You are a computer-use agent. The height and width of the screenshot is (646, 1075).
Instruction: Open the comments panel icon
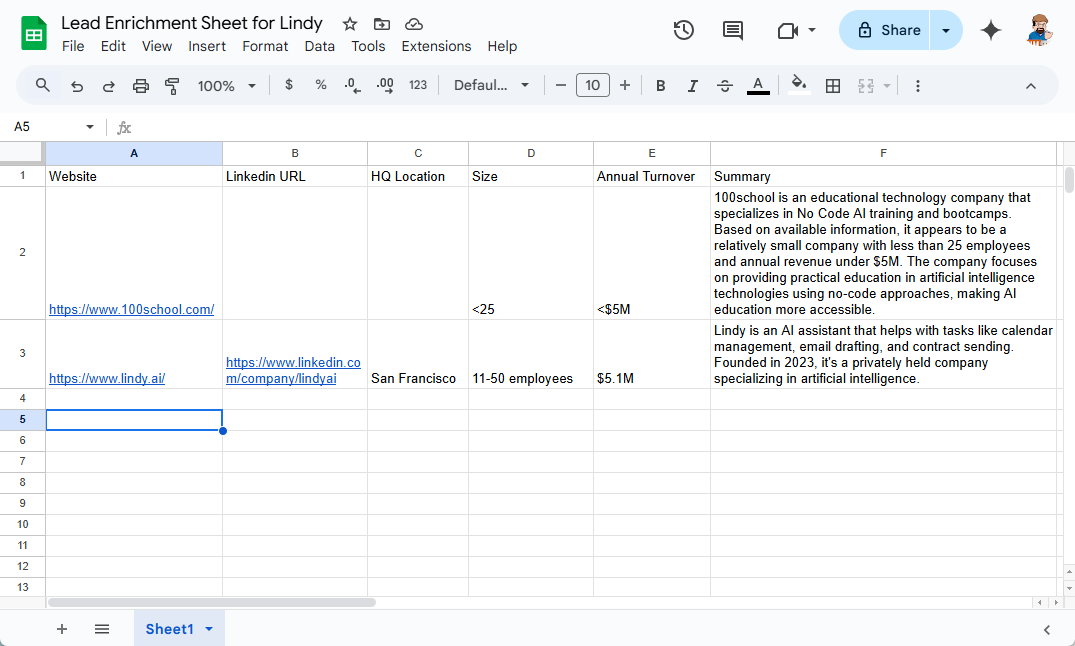pos(732,30)
